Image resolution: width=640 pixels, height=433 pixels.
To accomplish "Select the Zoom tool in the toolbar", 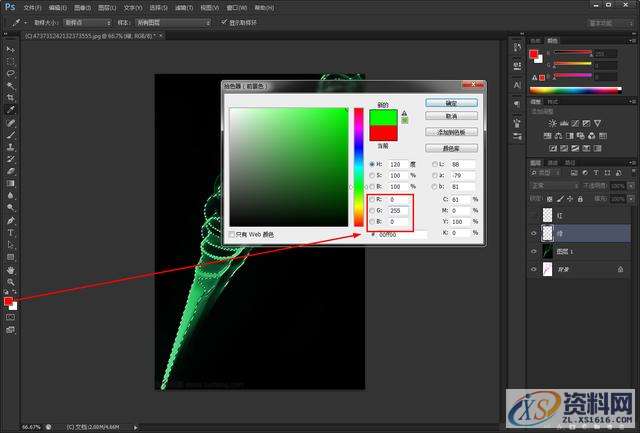I will pyautogui.click(x=10, y=281).
